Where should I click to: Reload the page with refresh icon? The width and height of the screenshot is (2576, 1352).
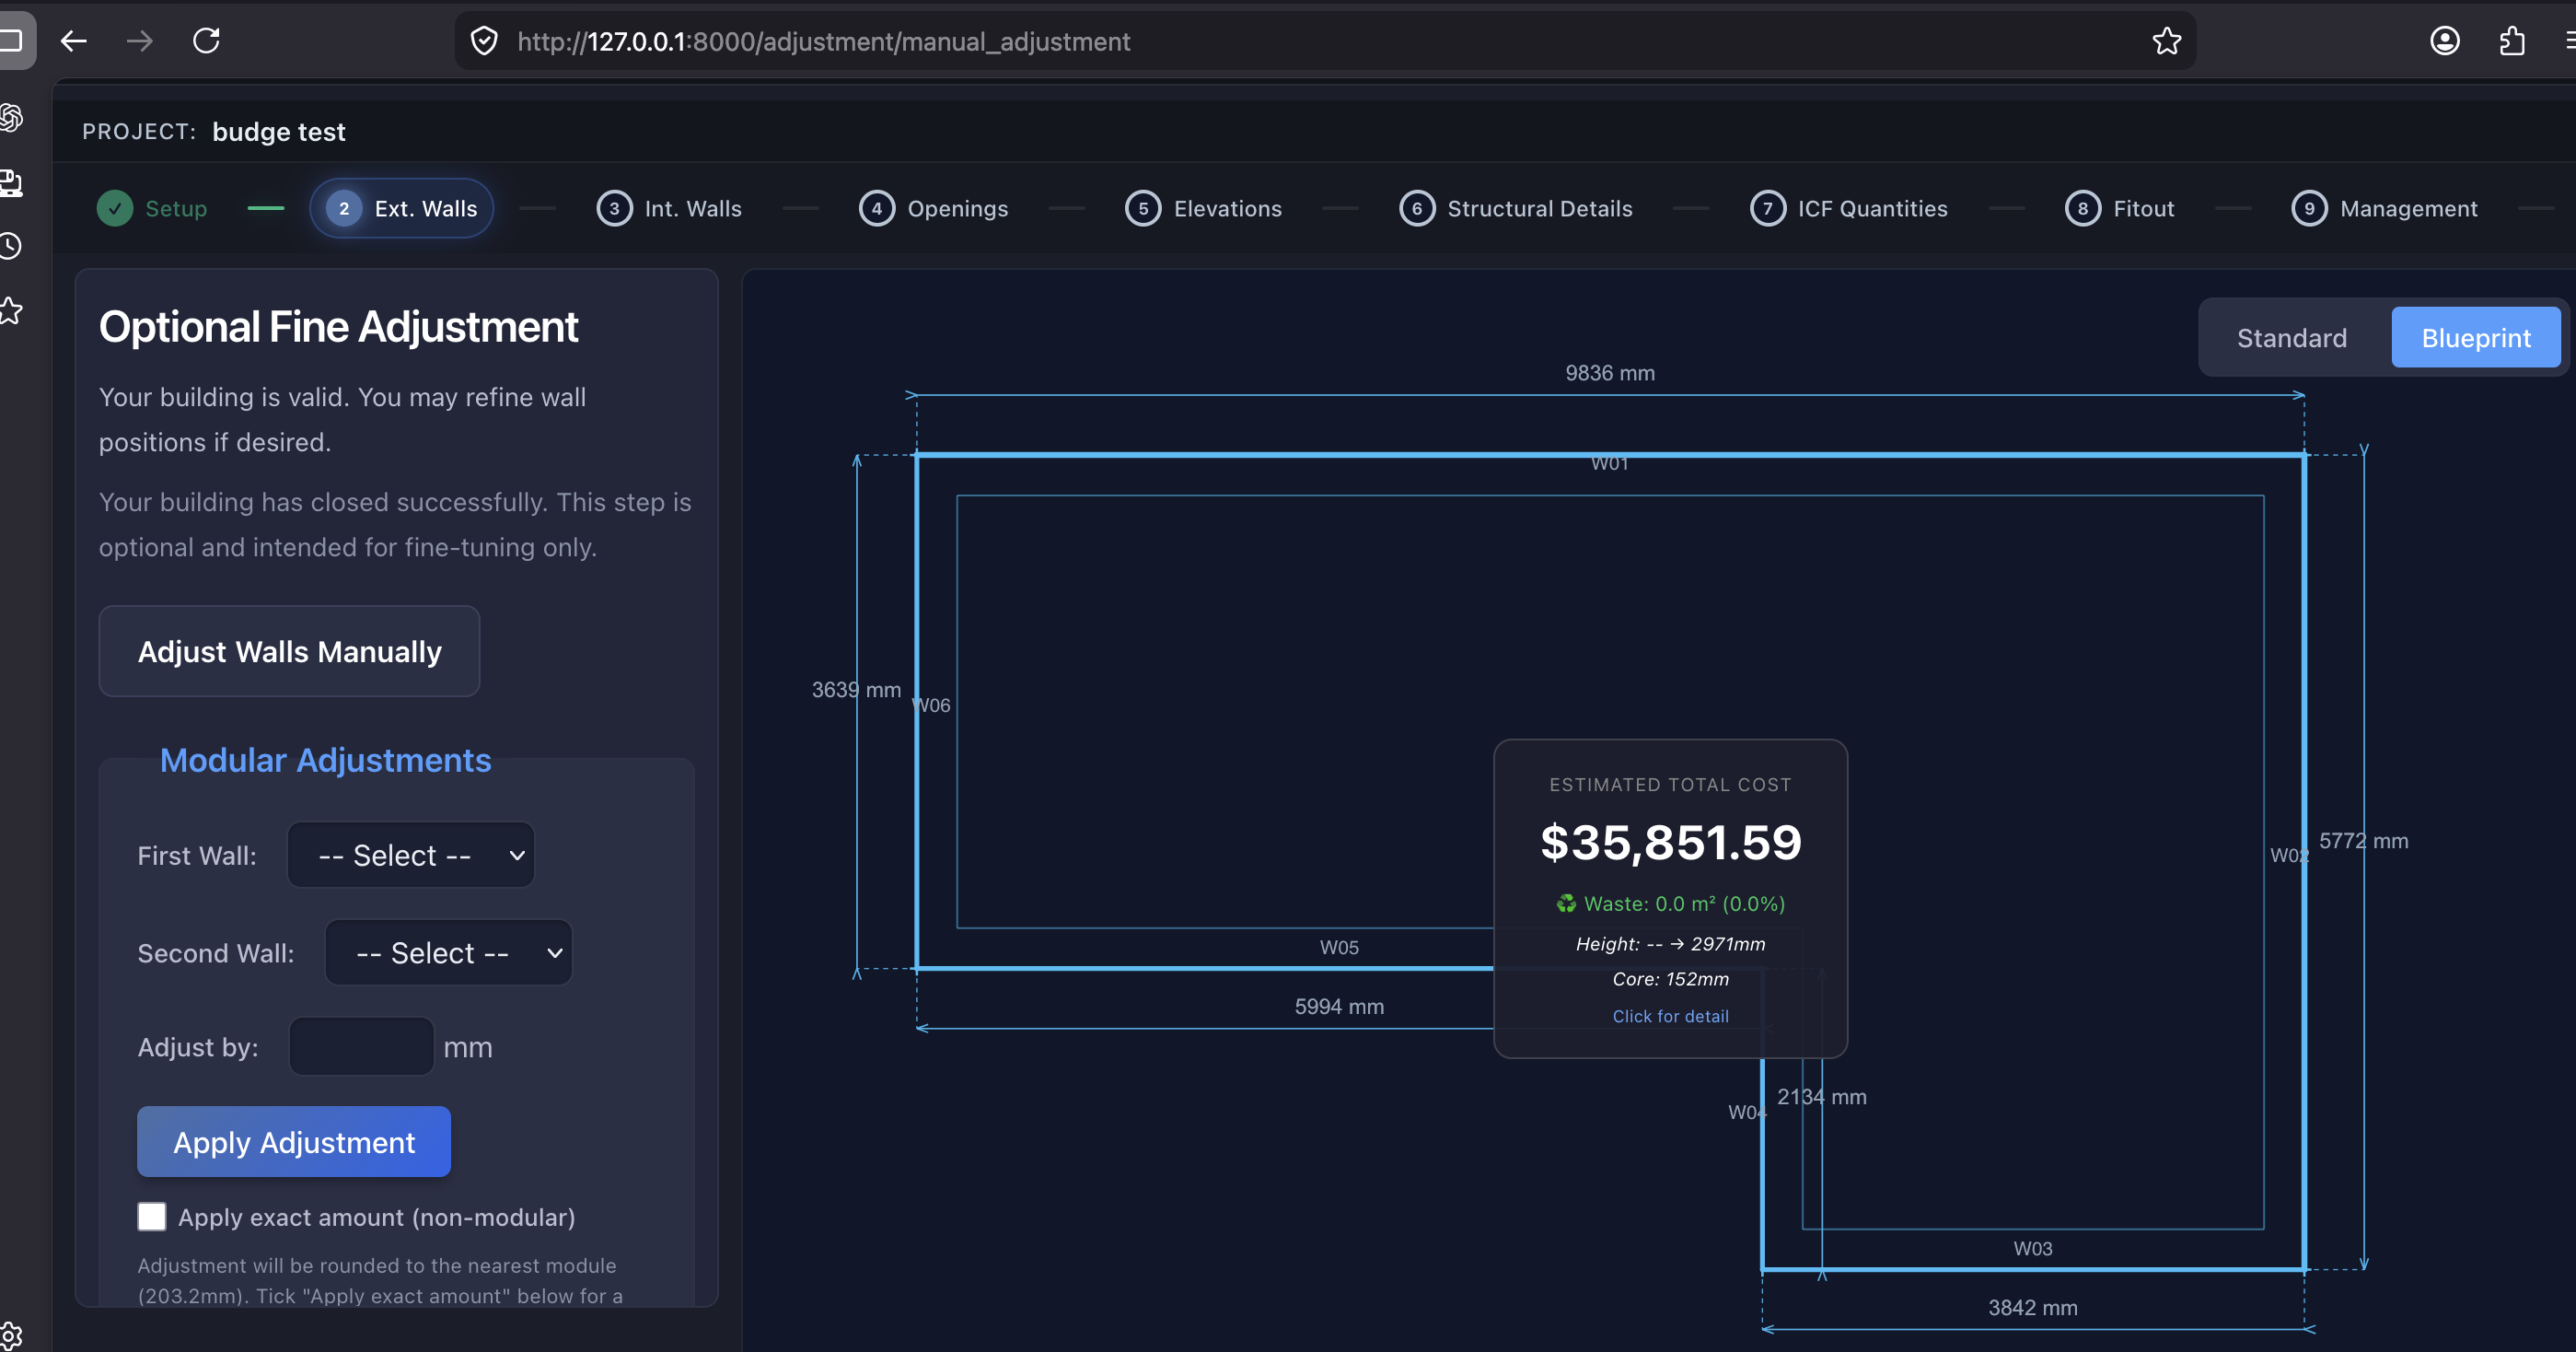point(207,41)
